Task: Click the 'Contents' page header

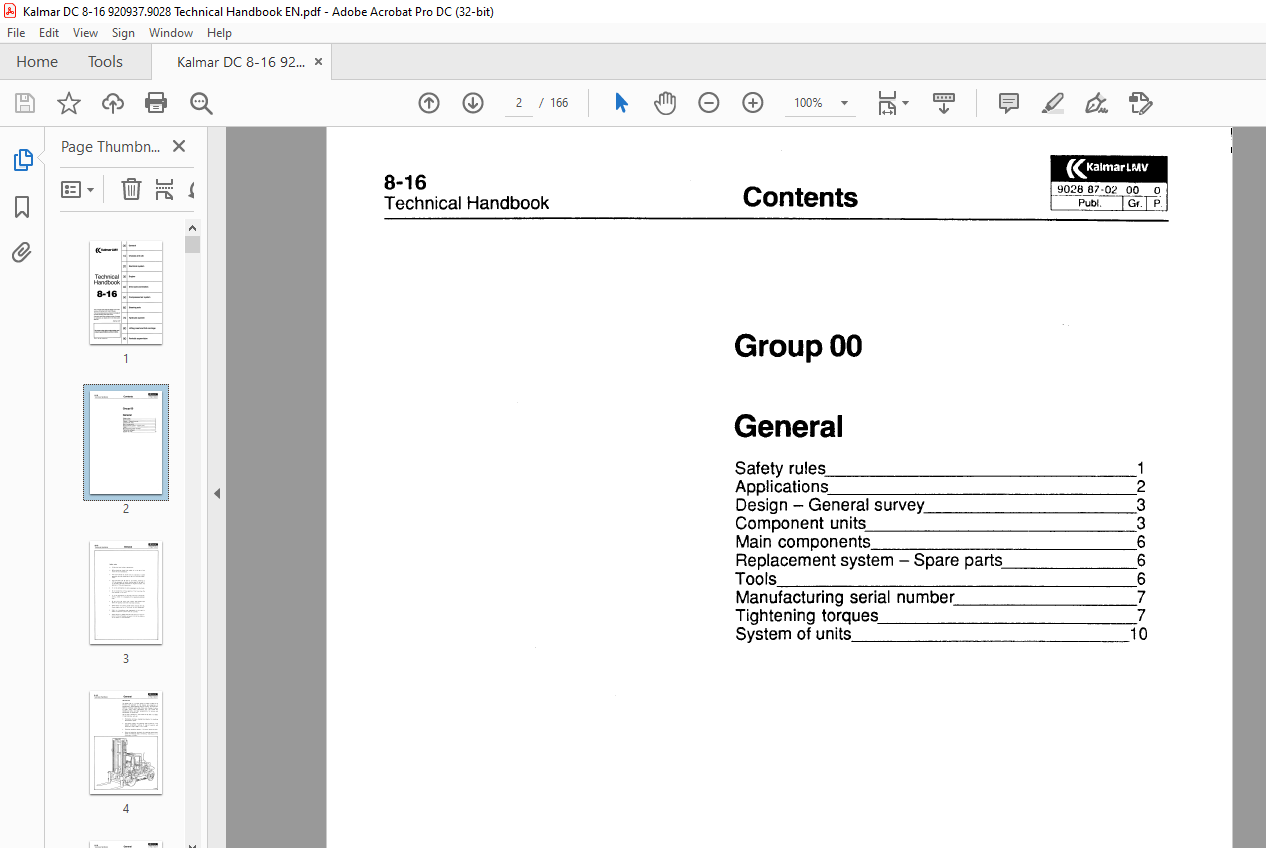Action: (800, 197)
